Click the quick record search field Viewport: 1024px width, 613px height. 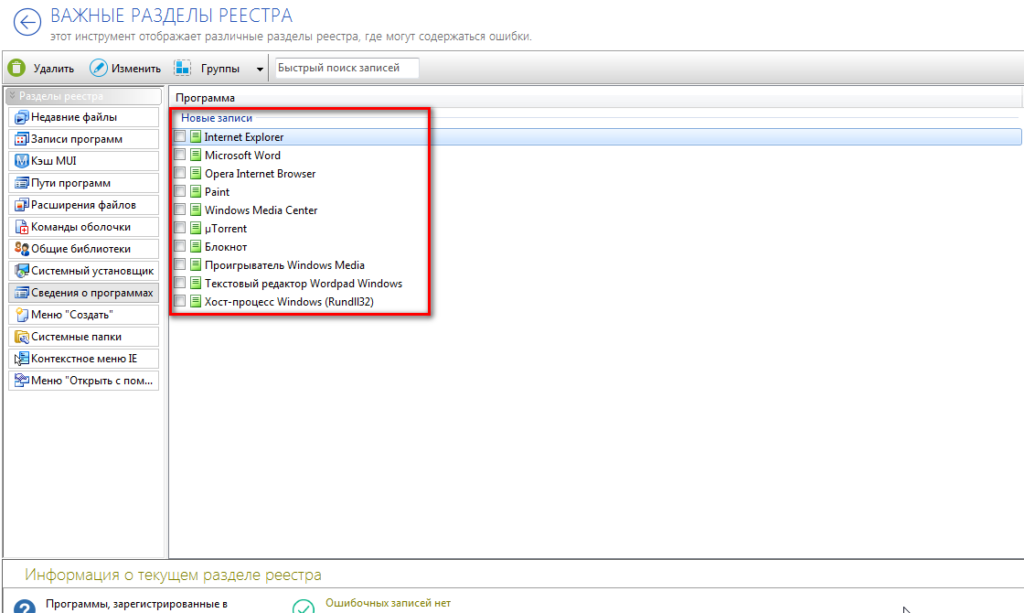(x=347, y=68)
